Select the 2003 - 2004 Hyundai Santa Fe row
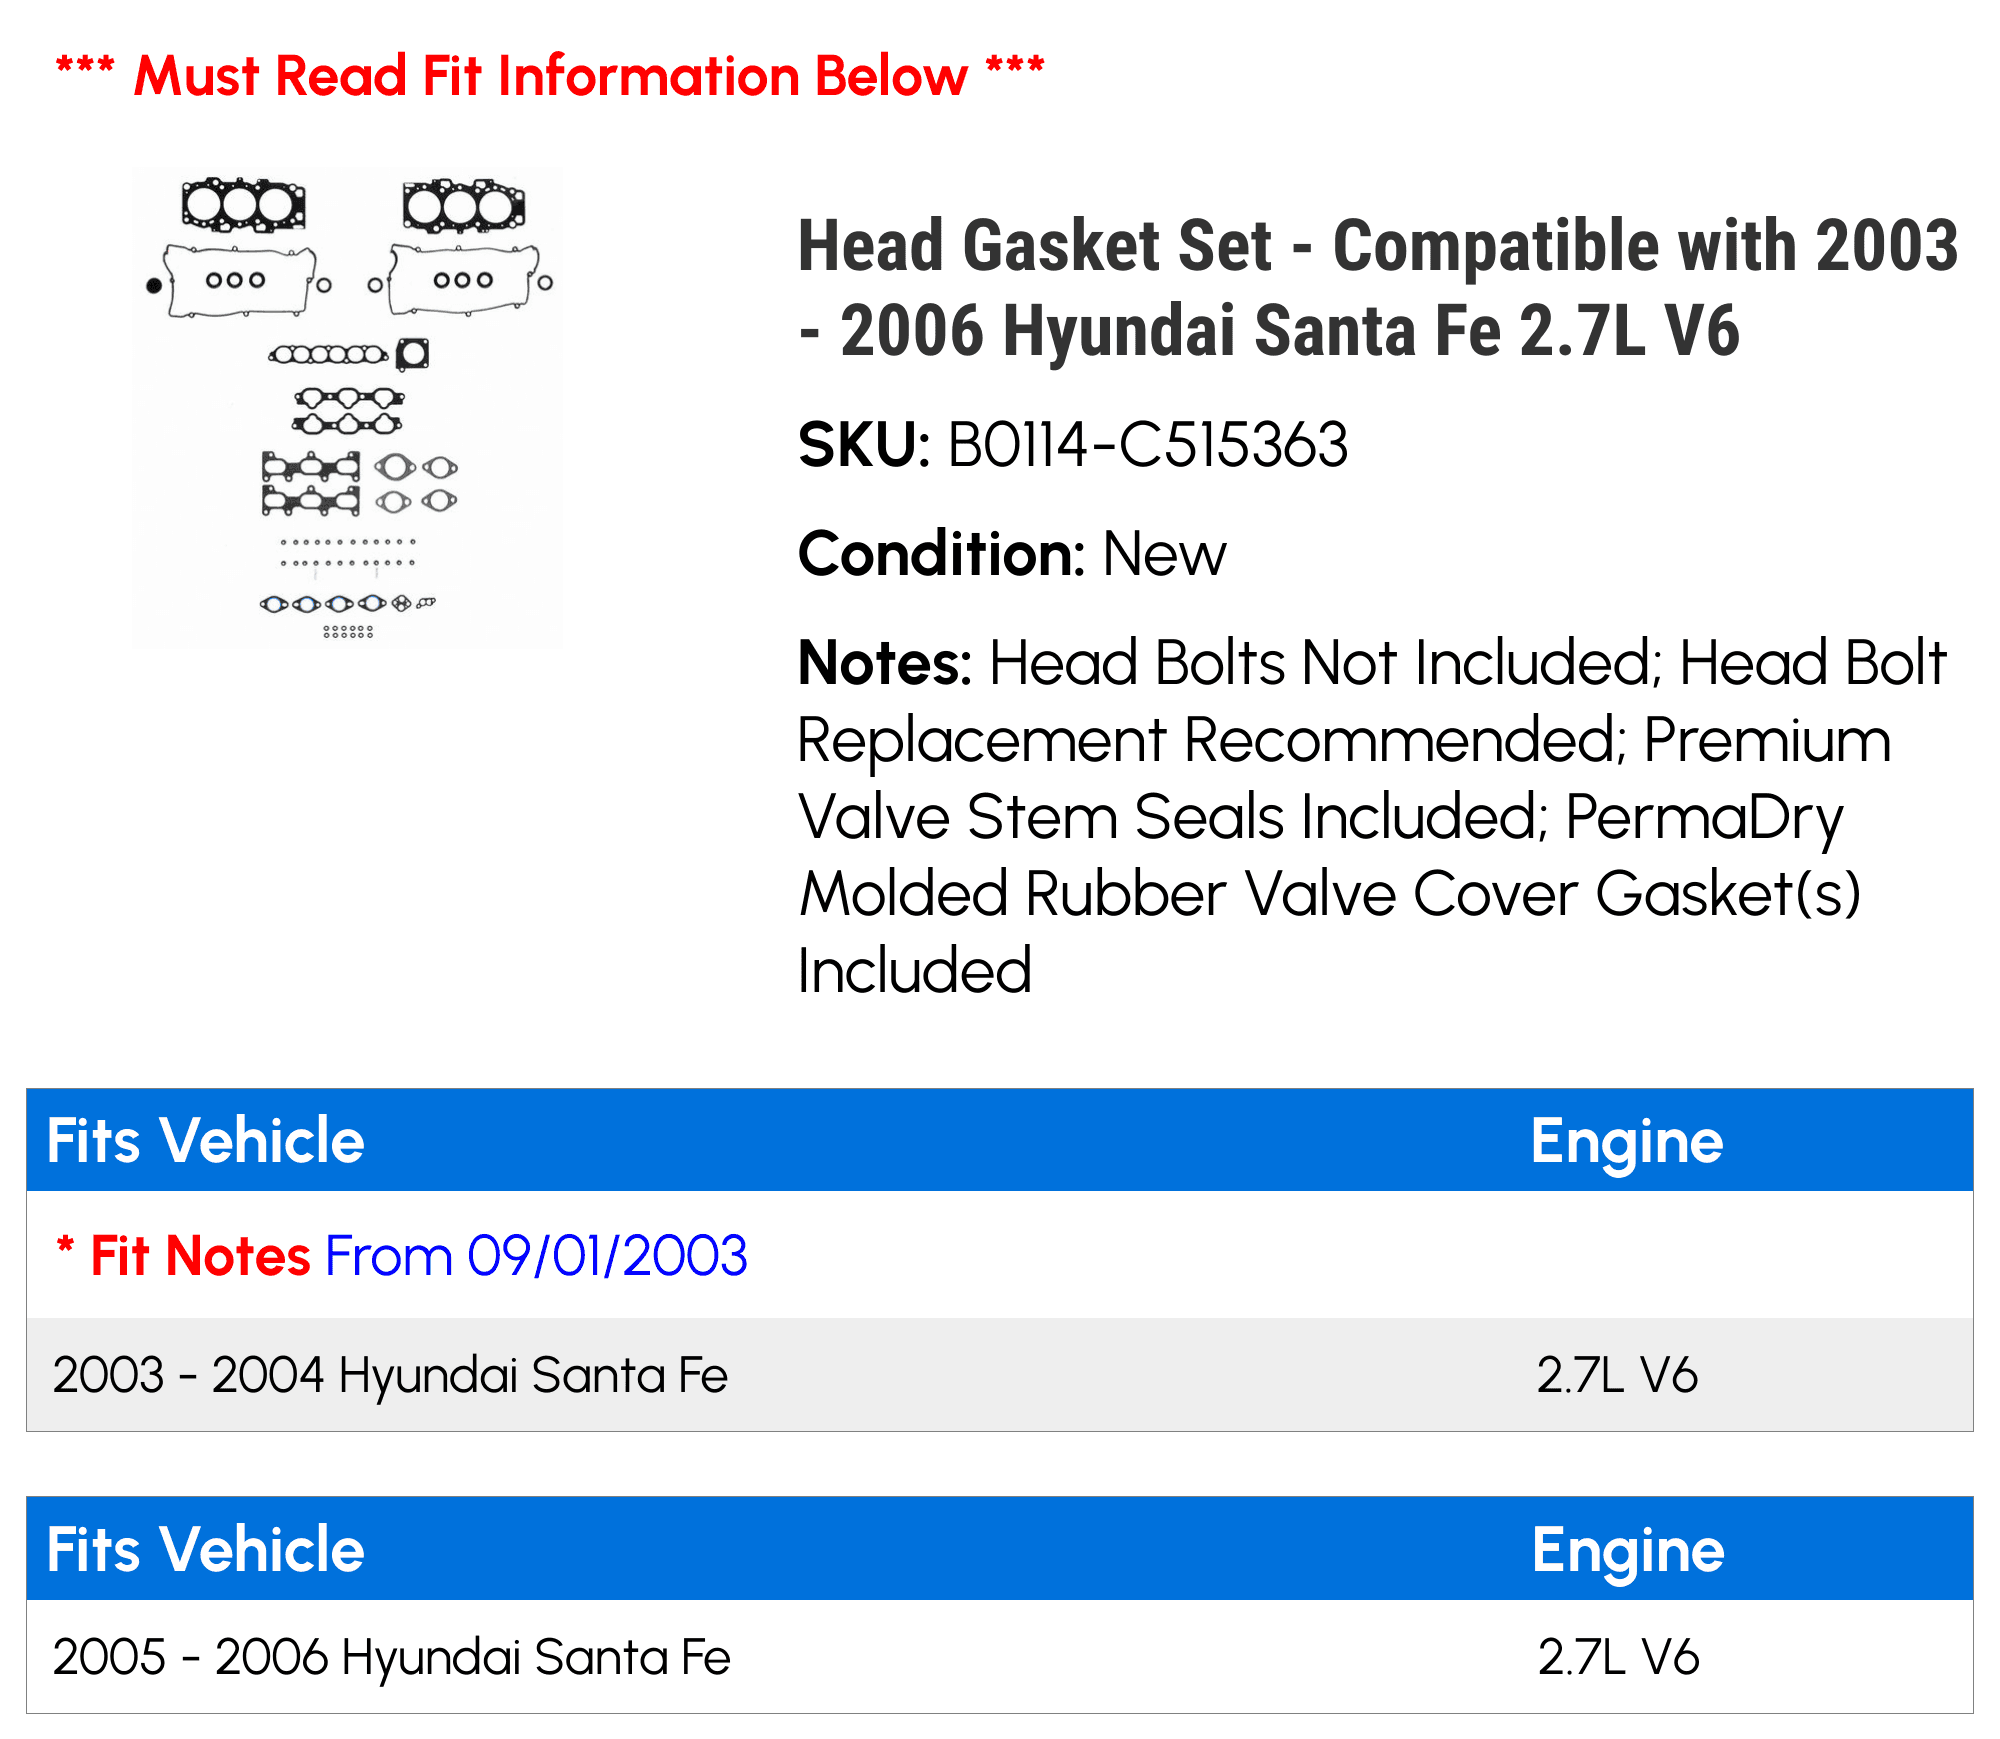The image size is (2000, 1739). pyautogui.click(x=1000, y=1374)
